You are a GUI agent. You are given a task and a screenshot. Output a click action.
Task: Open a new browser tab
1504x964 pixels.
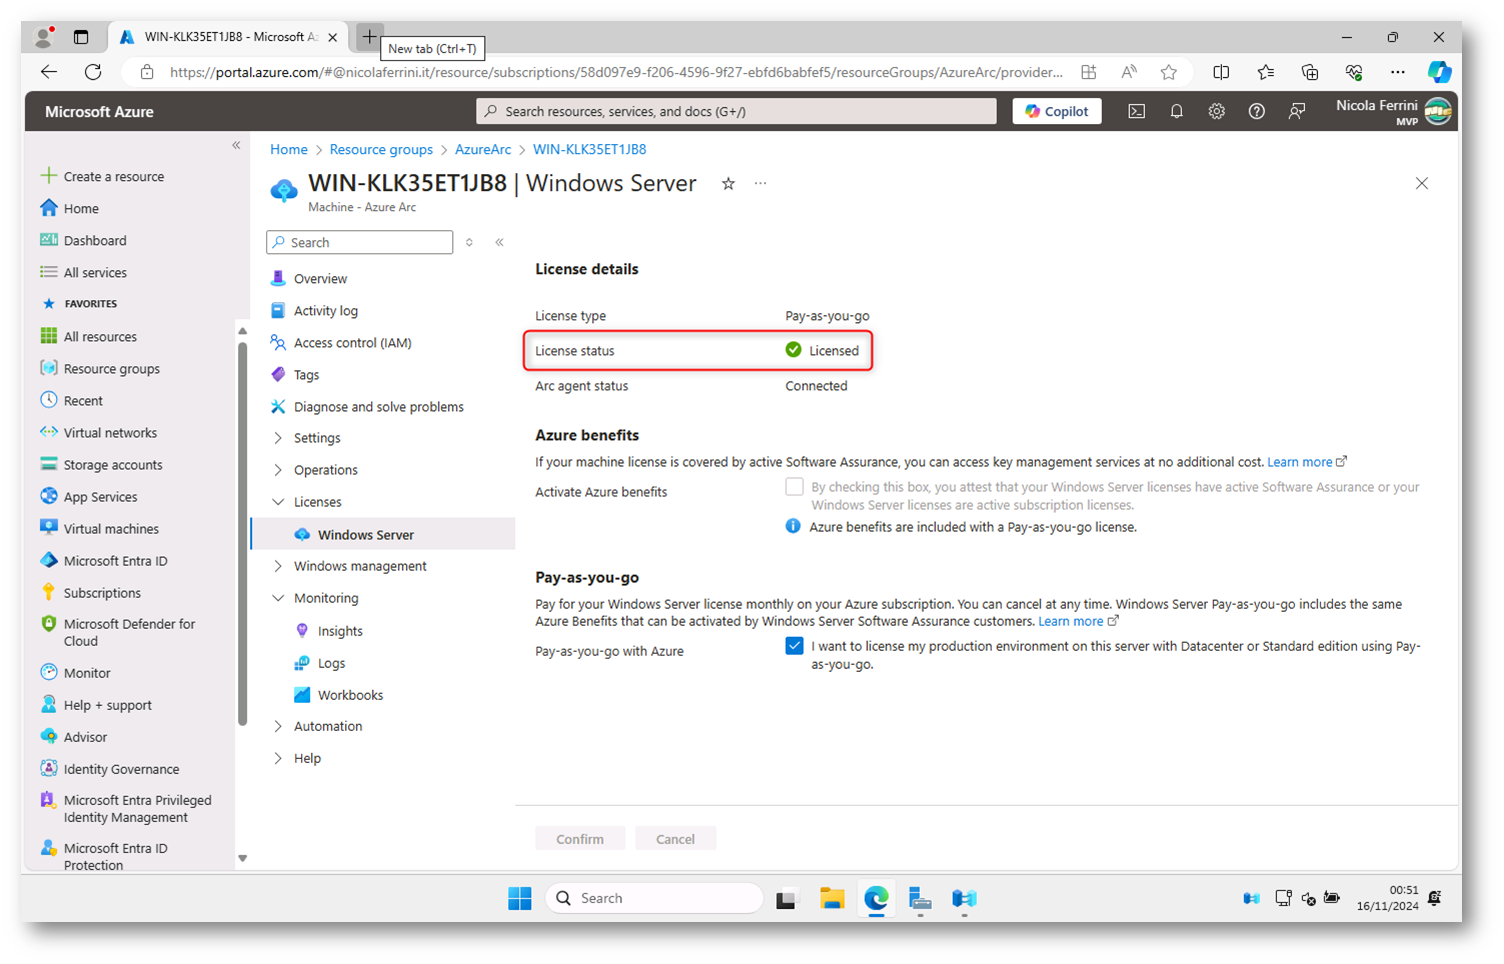pos(369,37)
